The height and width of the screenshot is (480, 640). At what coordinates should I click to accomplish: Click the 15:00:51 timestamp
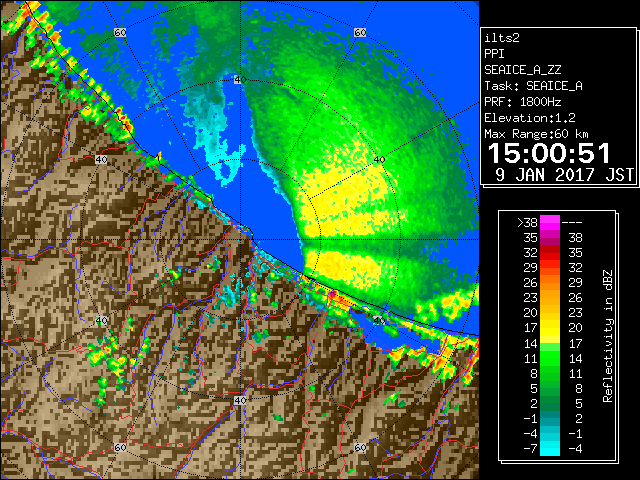point(549,154)
